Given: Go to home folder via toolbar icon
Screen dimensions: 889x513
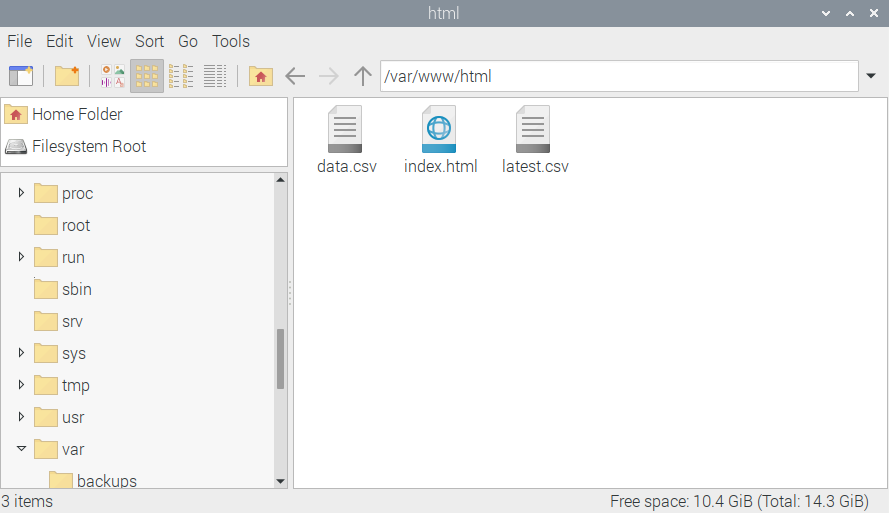Looking at the screenshot, I should (261, 76).
